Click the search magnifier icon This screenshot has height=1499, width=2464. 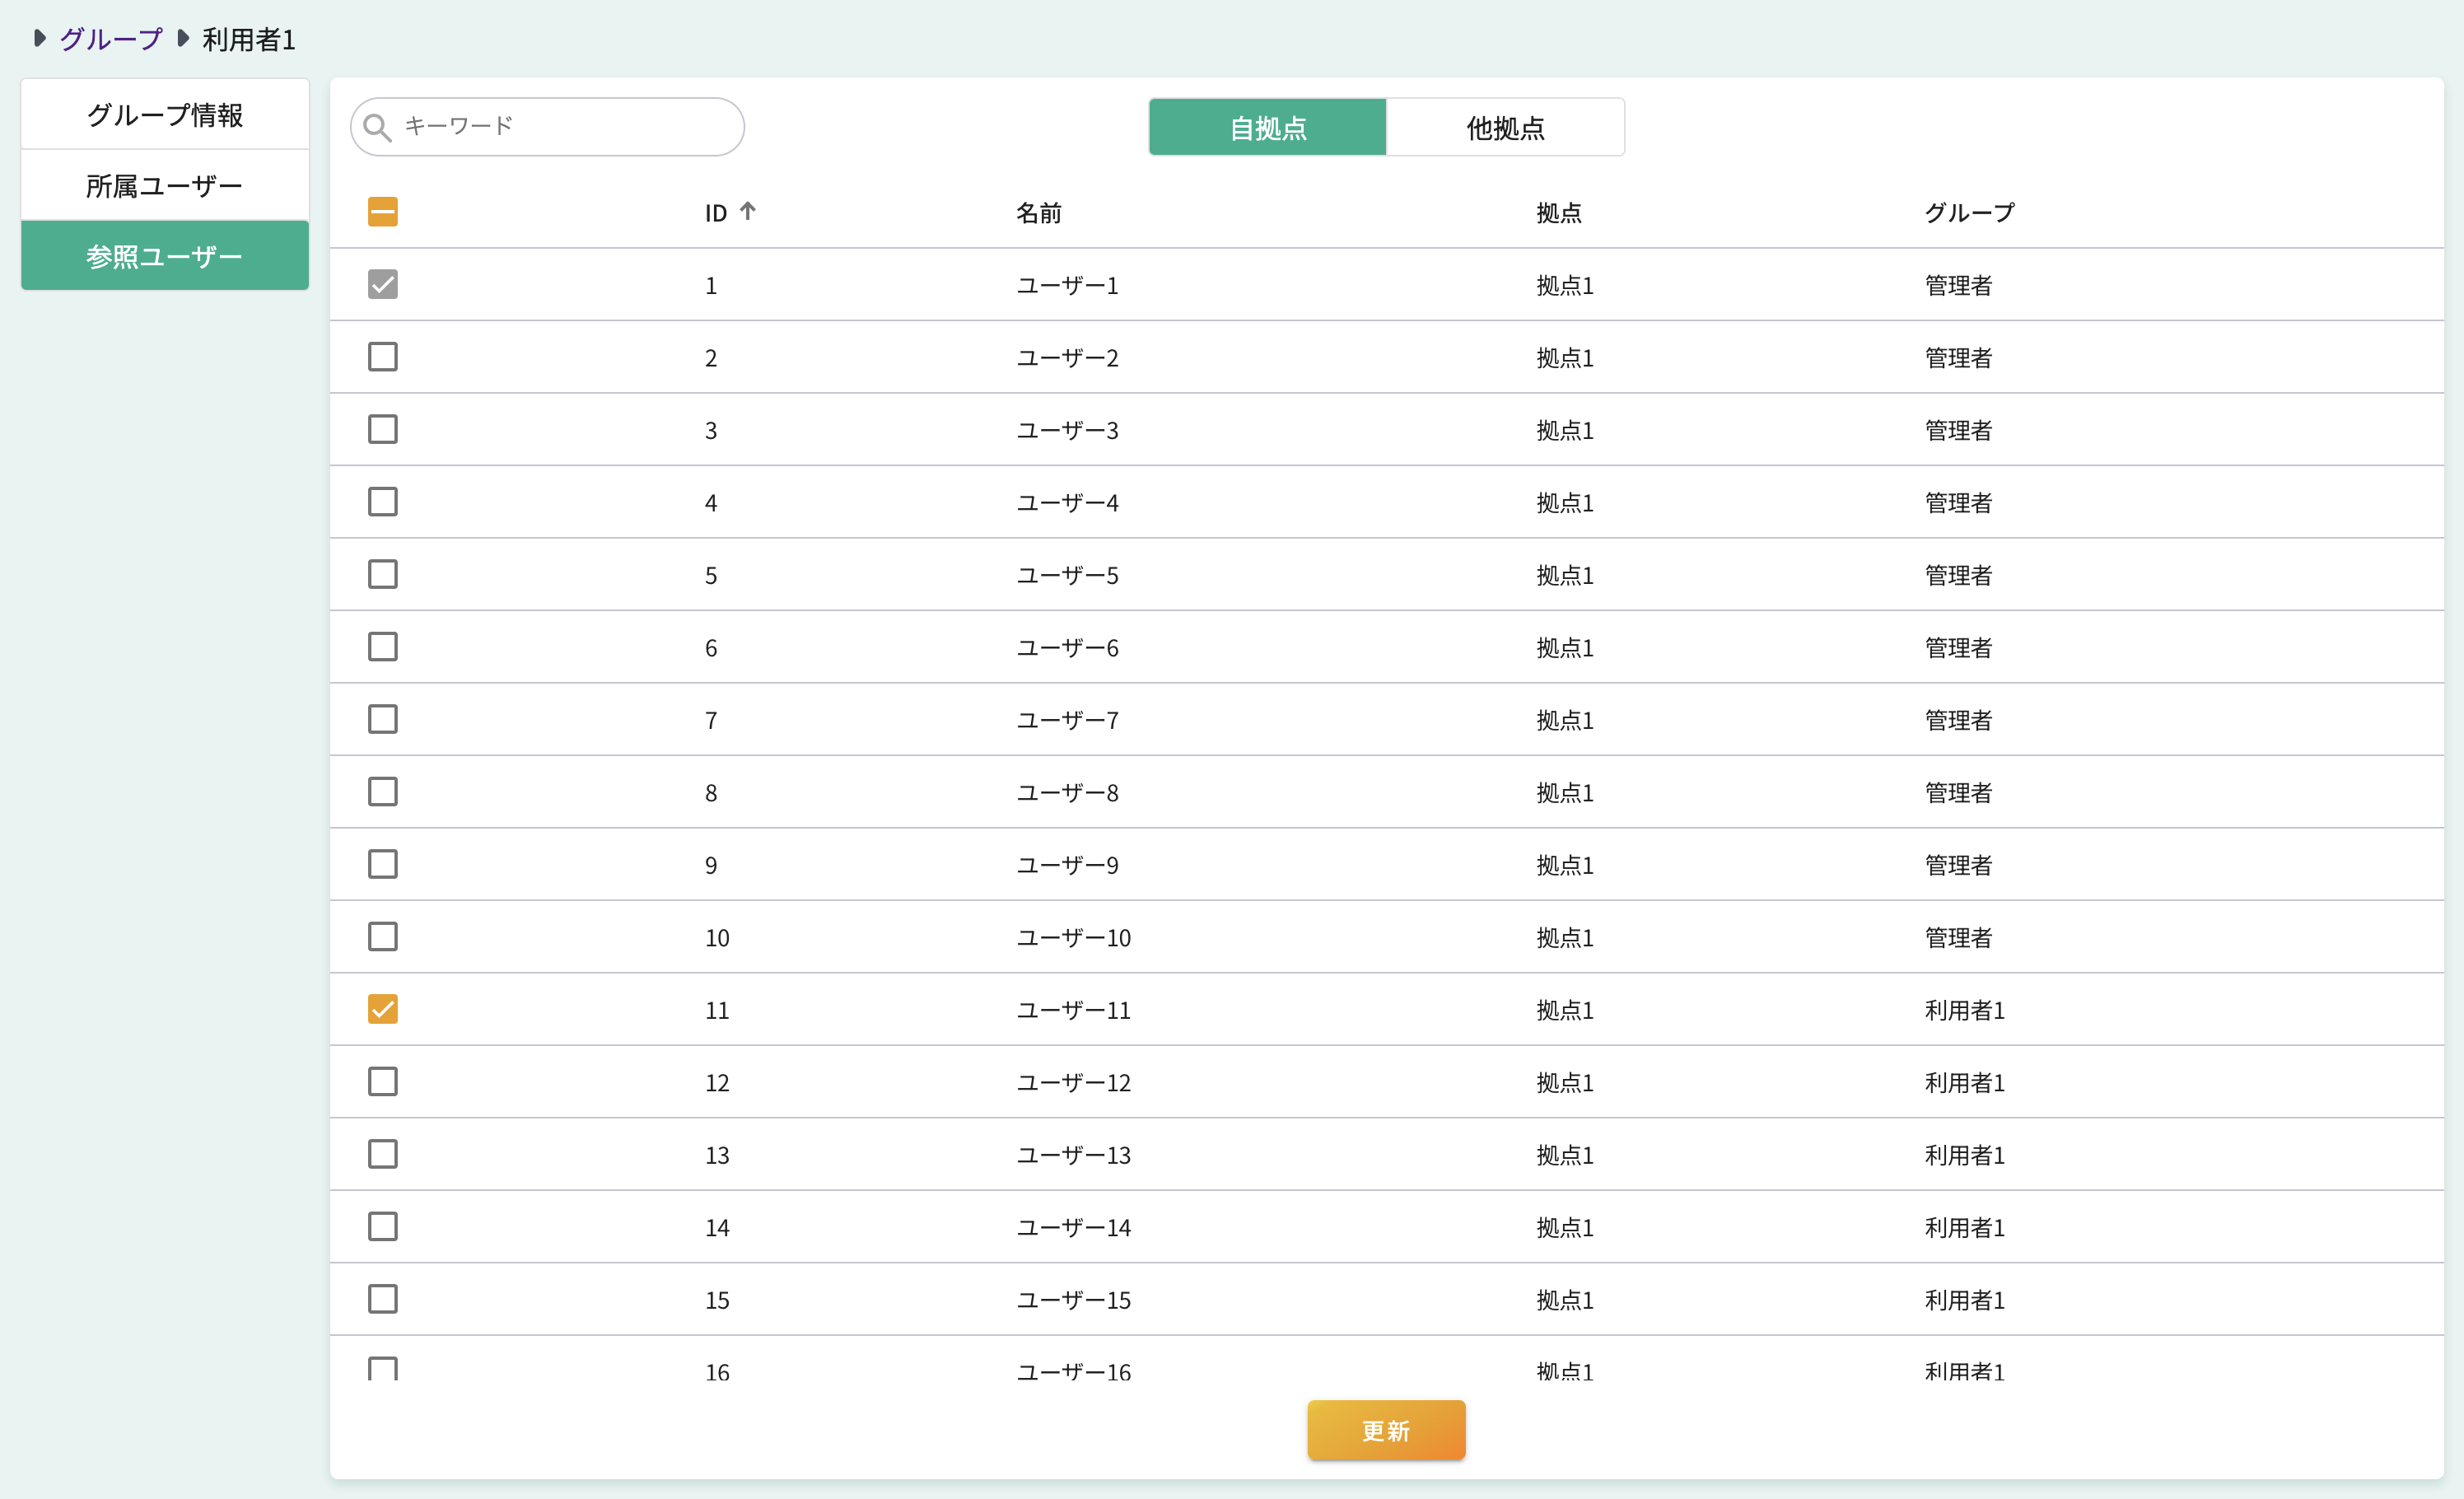[377, 127]
